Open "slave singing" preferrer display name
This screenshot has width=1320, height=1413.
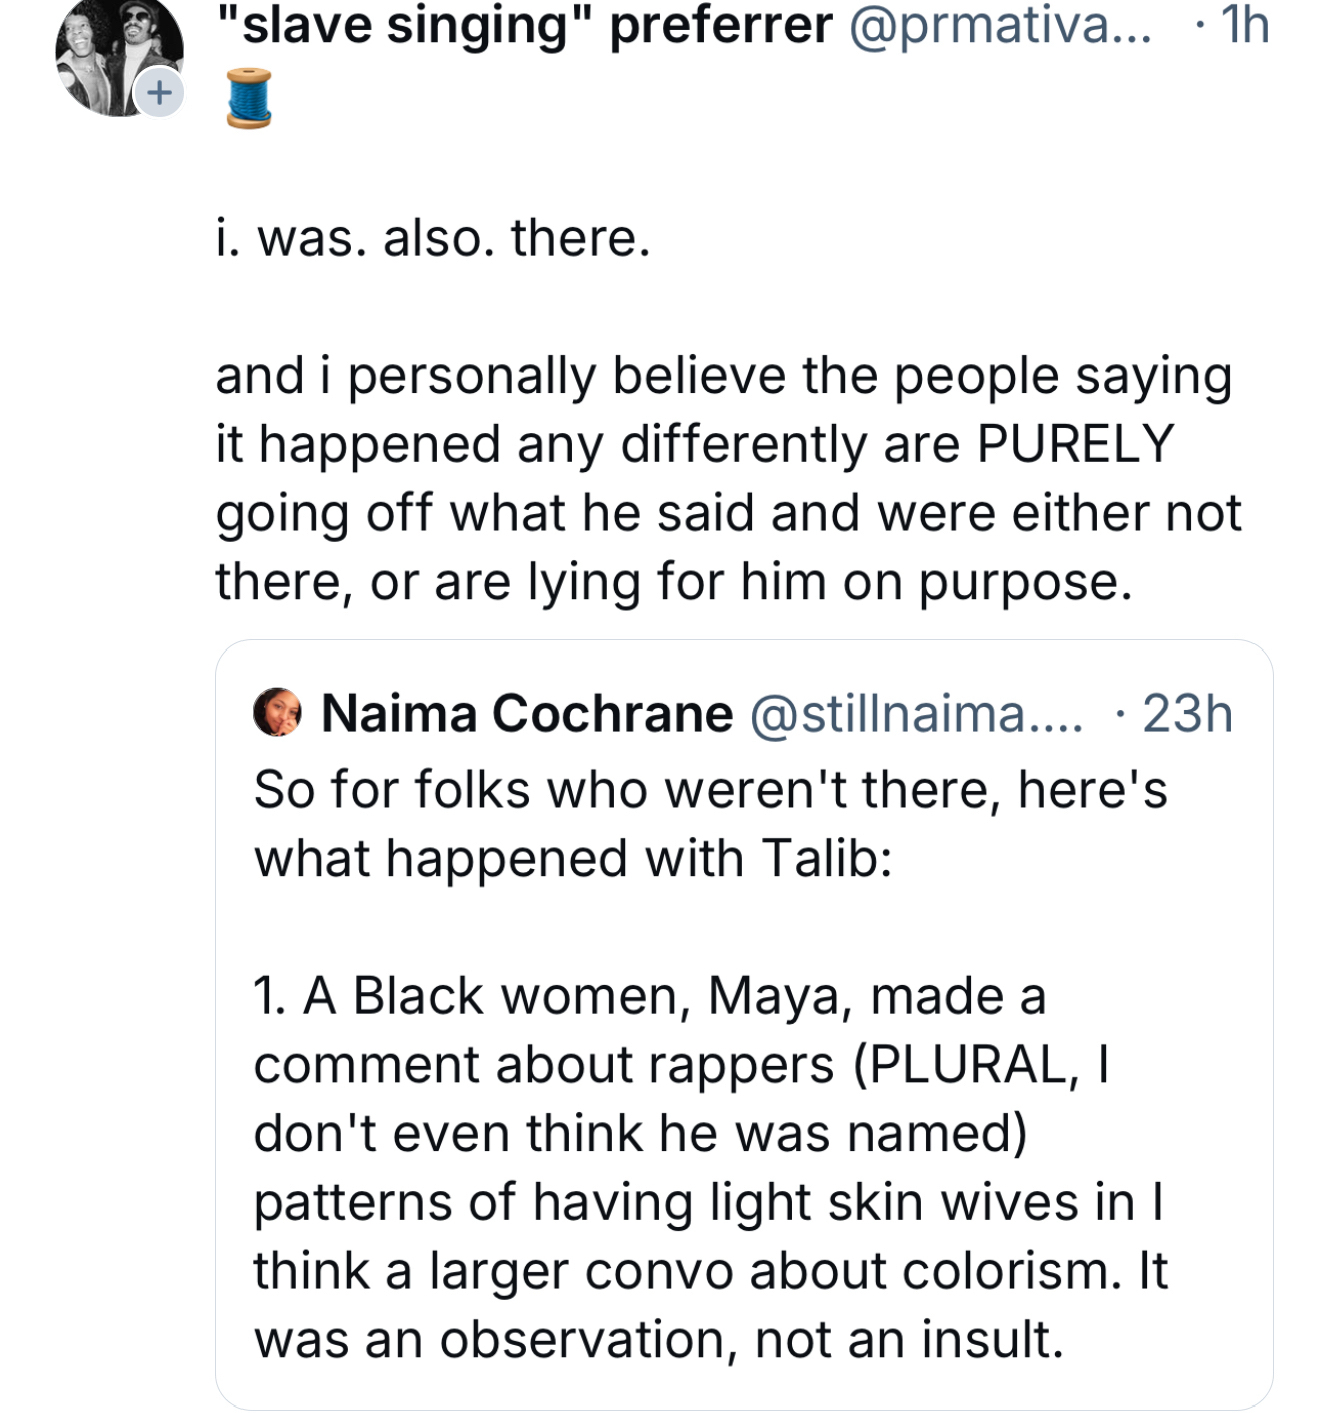pos(524,24)
